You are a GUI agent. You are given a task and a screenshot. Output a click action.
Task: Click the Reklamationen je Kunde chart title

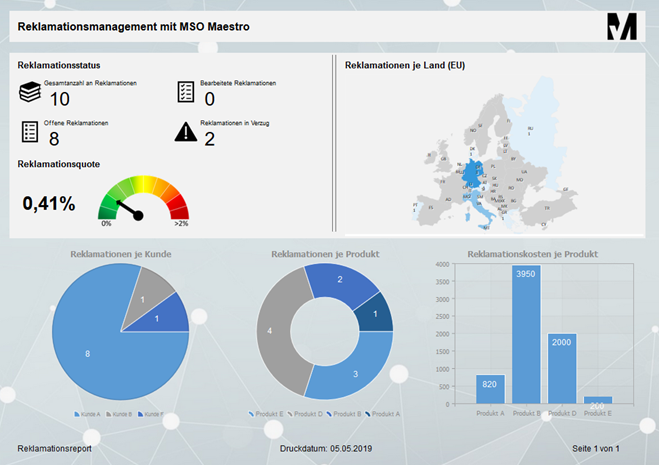(x=121, y=254)
